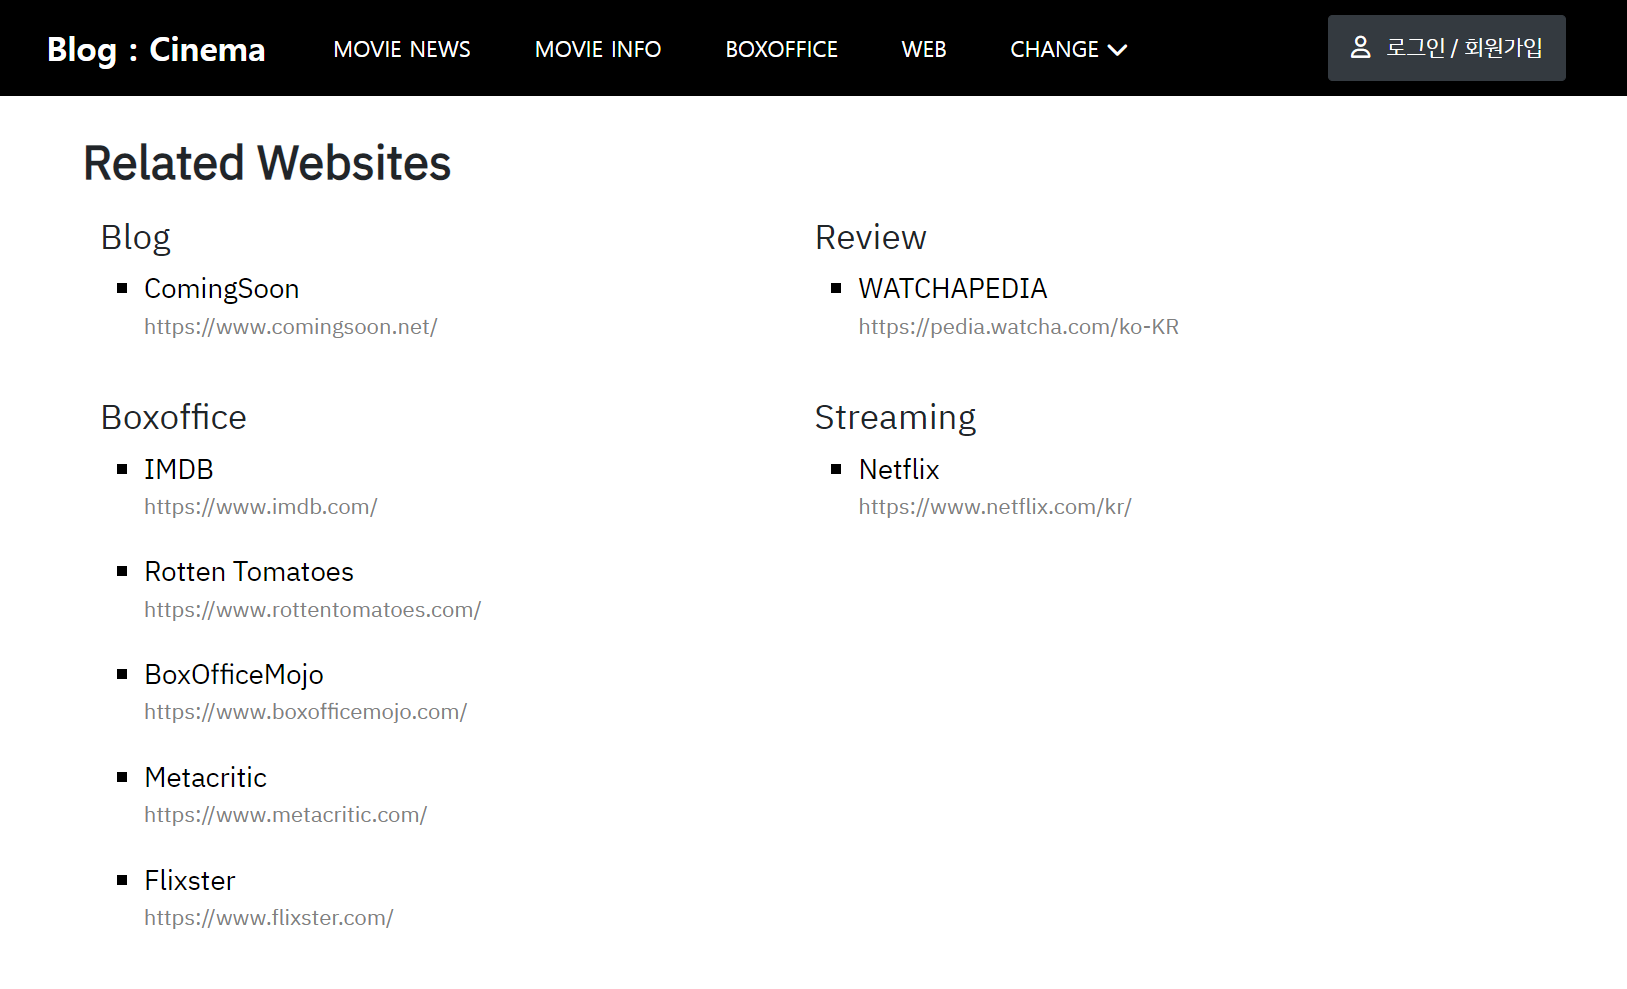Click the comingsoon.net URL text

(x=291, y=326)
